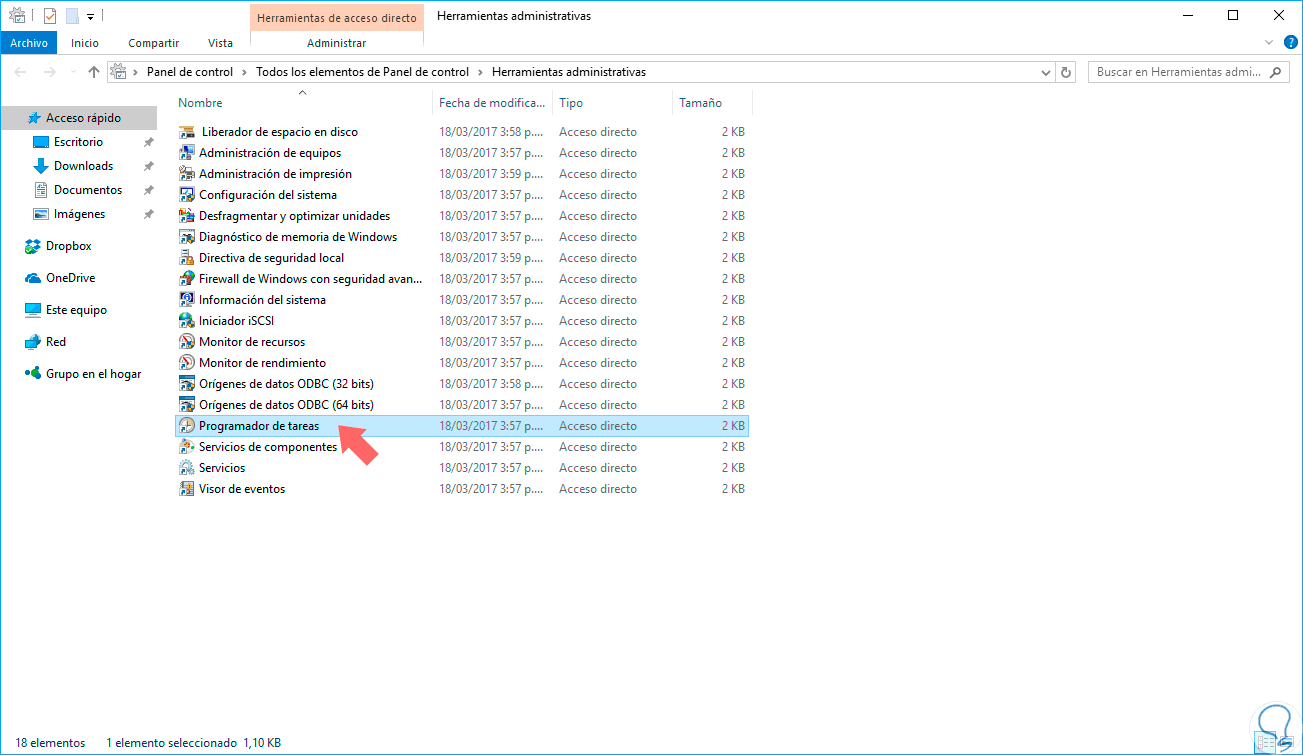The image size is (1303, 755).
Task: Unpin Escritorio using its pin icon
Action: coord(148,142)
